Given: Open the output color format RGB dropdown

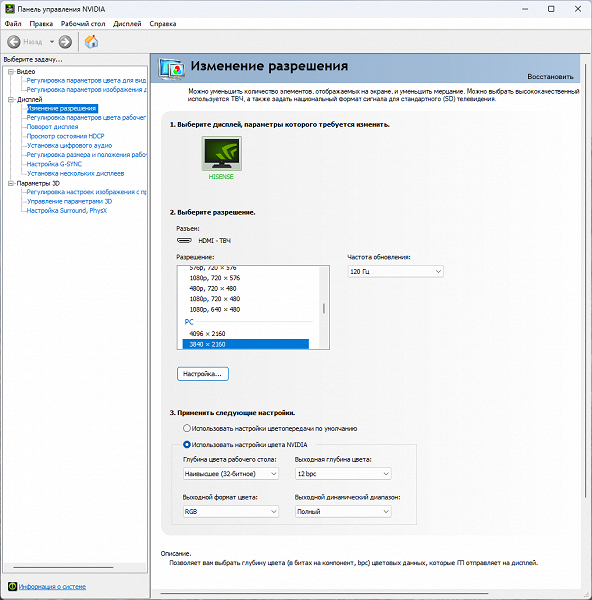Looking at the screenshot, I should tap(230, 512).
